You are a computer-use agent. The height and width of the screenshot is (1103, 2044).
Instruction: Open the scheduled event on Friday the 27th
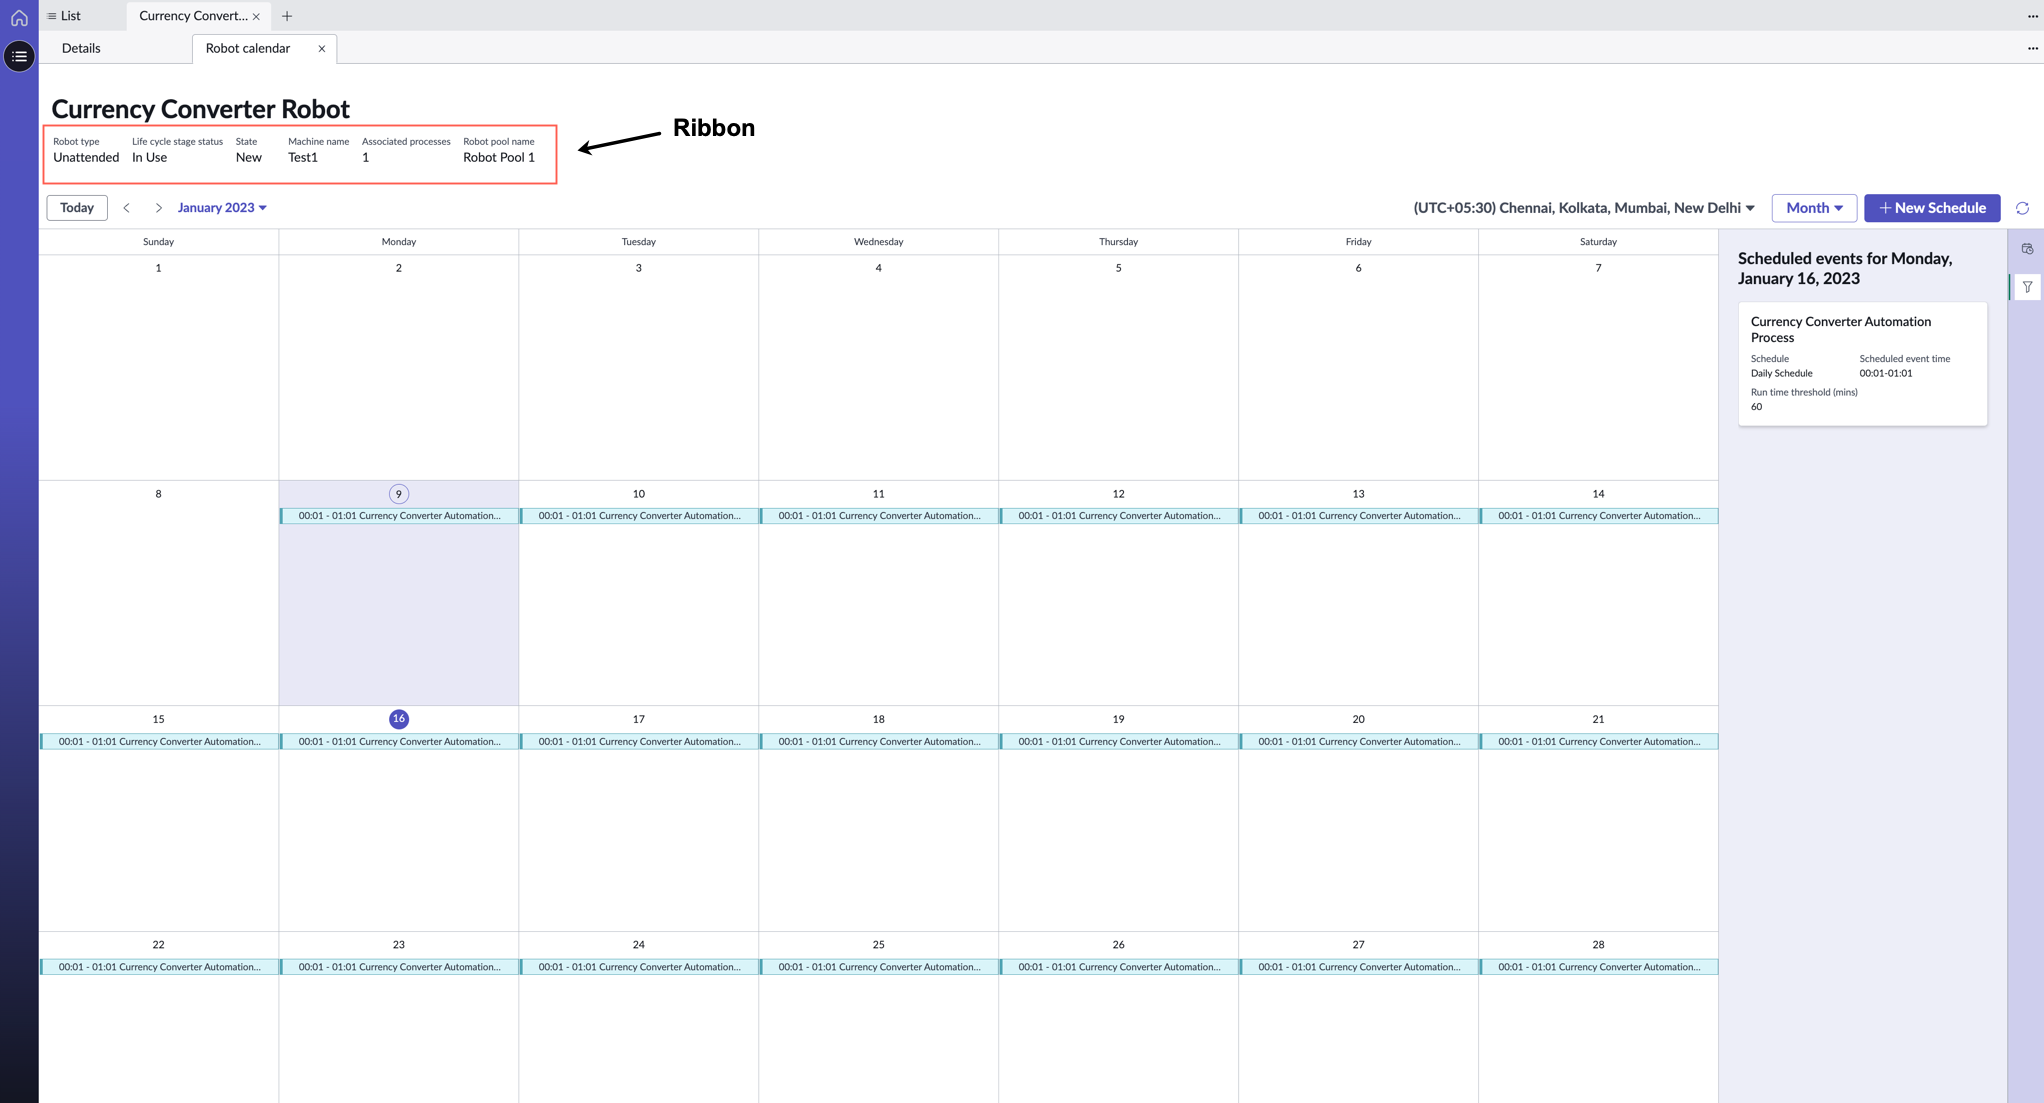(1359, 967)
